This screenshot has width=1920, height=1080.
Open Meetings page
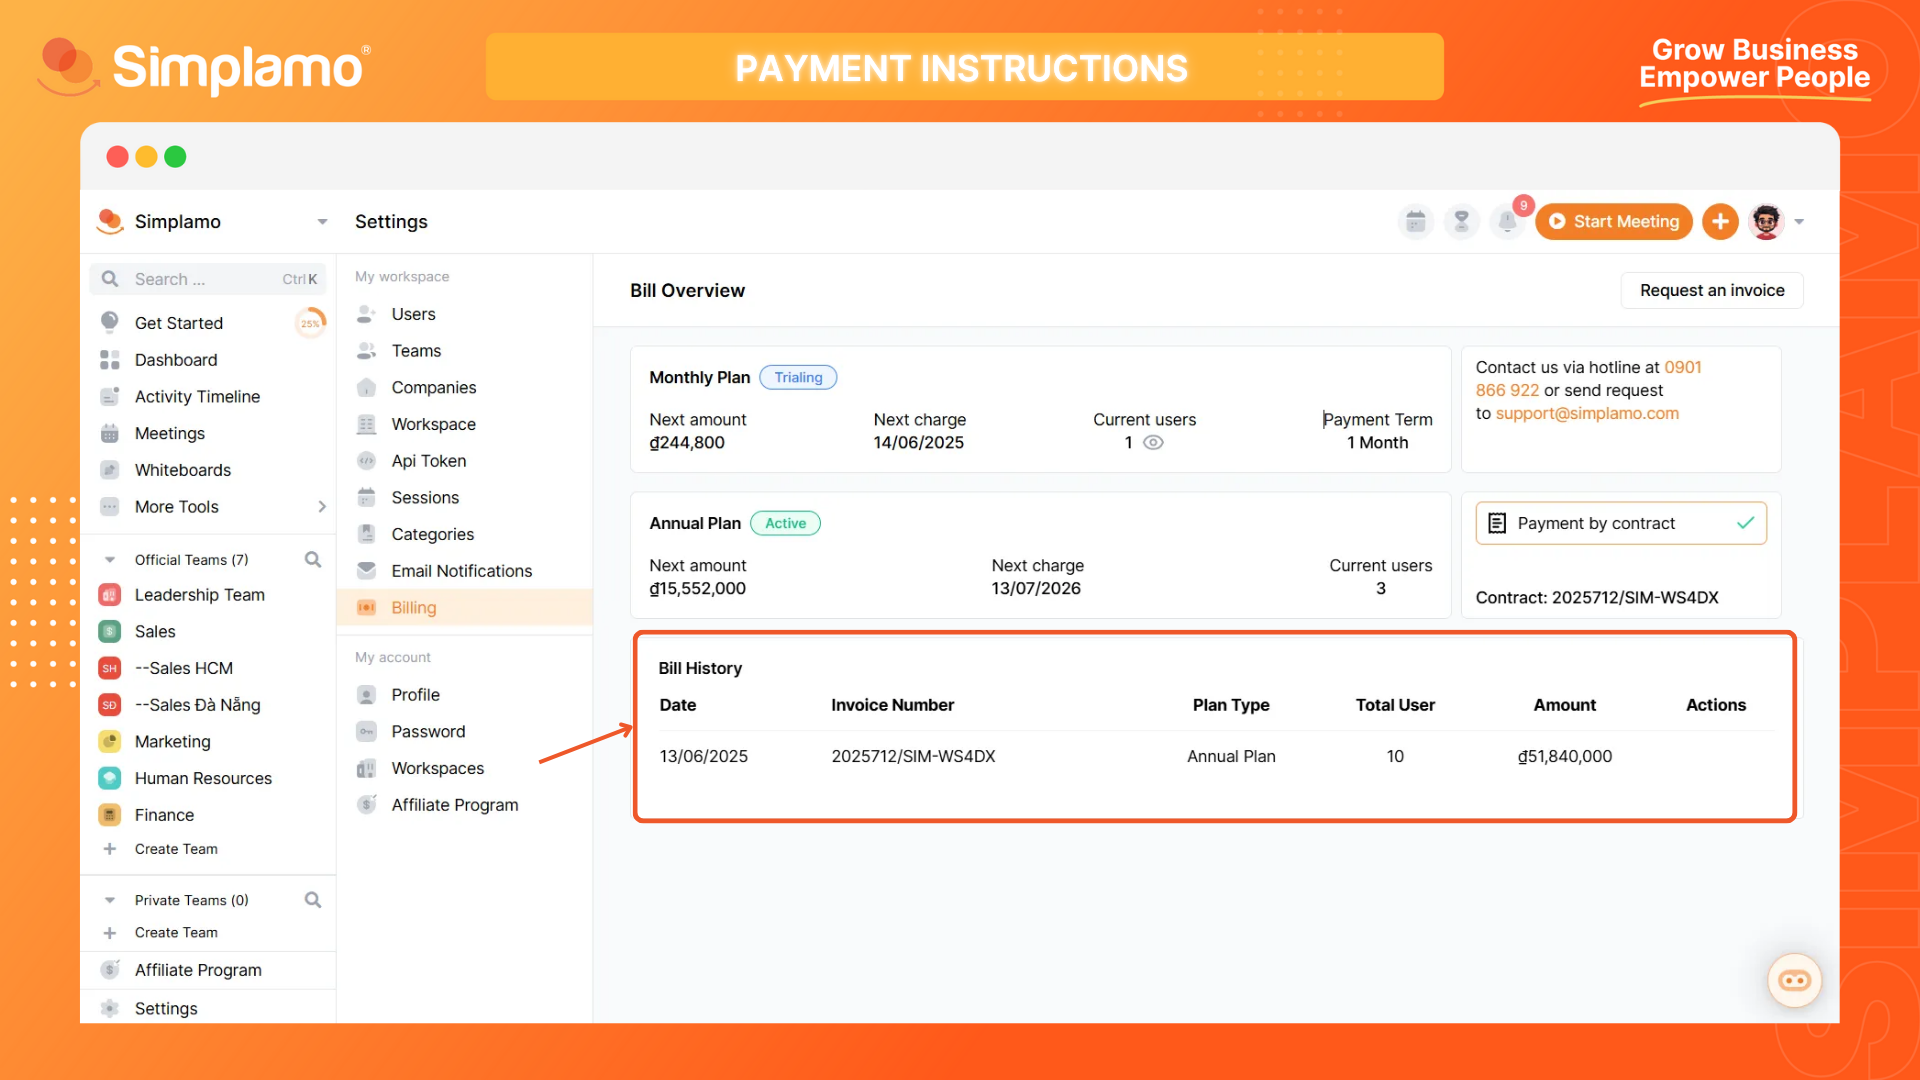(170, 433)
